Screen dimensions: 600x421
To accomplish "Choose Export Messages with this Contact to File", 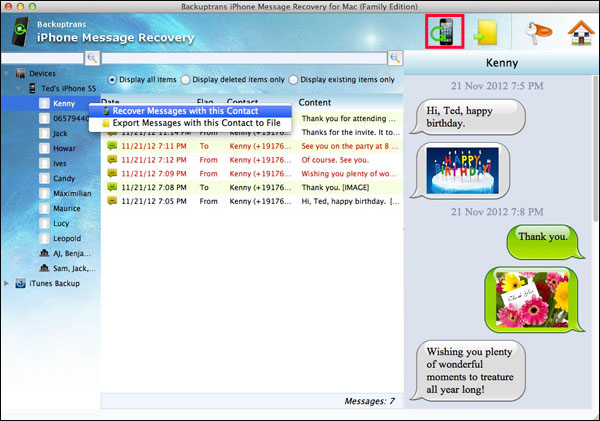I will point(190,123).
